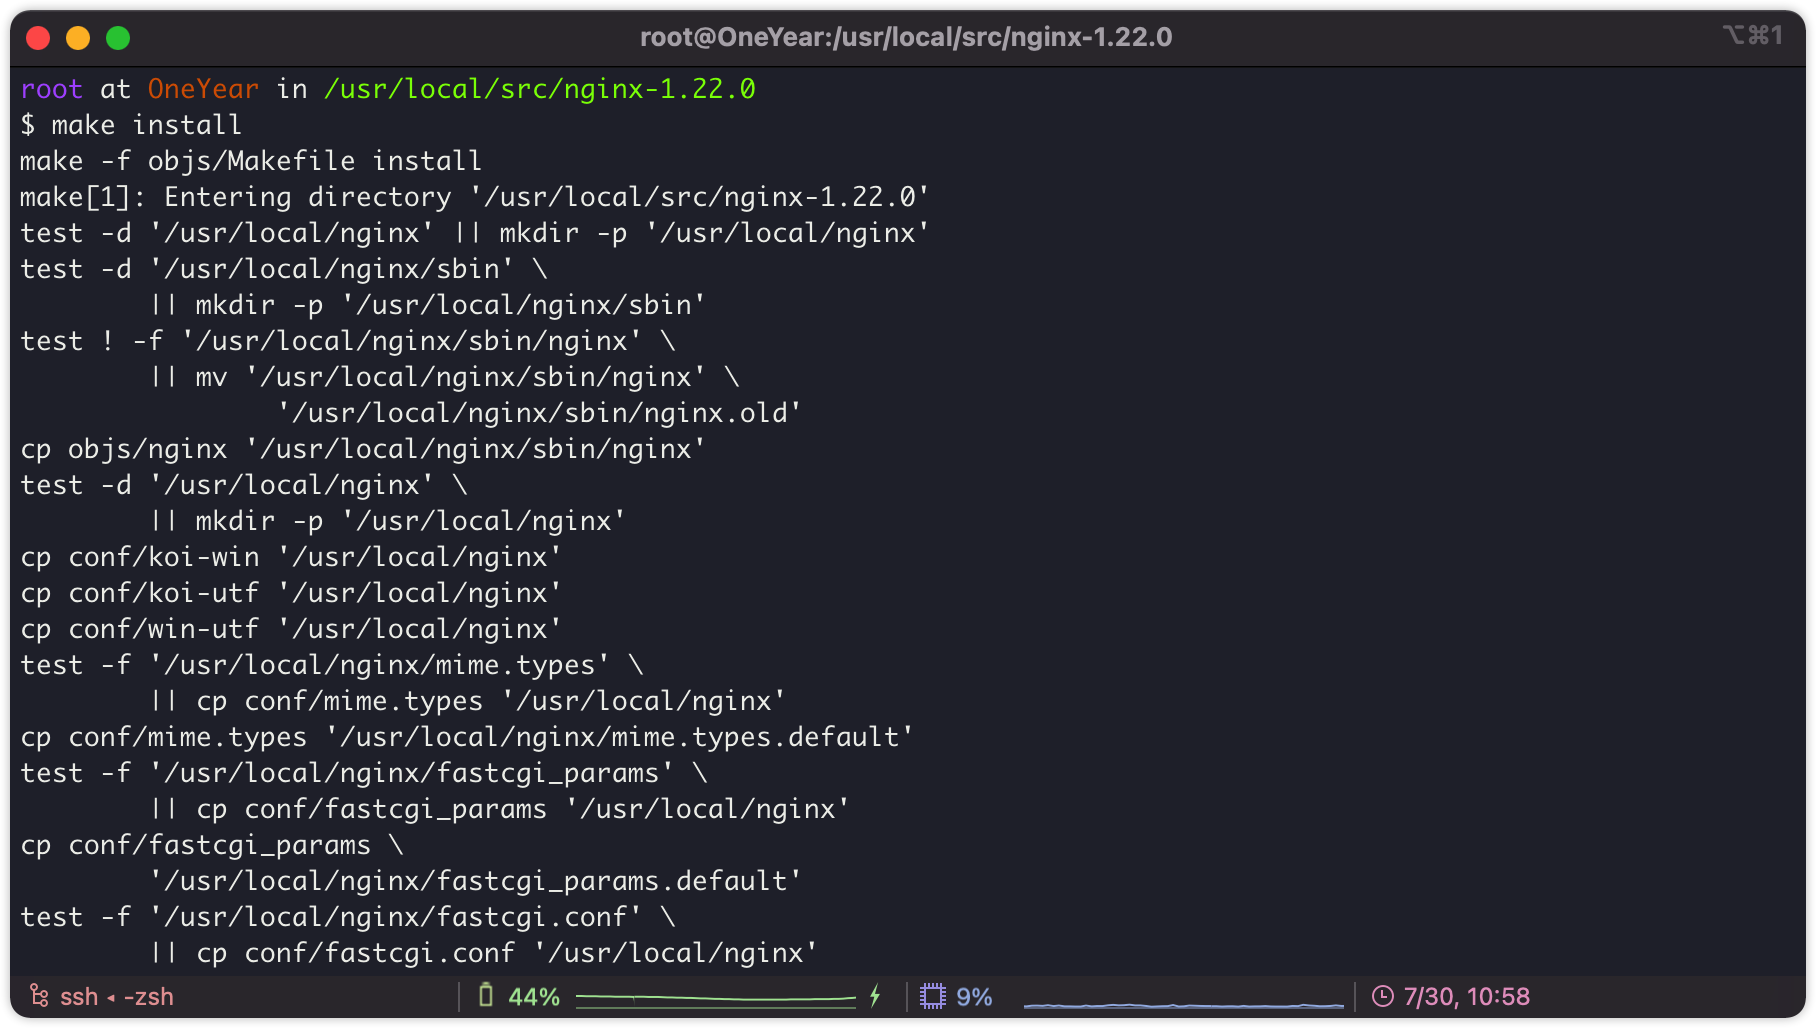Click the purple 'root' prompt username
Viewport: 1816px width, 1028px height.
click(51, 89)
